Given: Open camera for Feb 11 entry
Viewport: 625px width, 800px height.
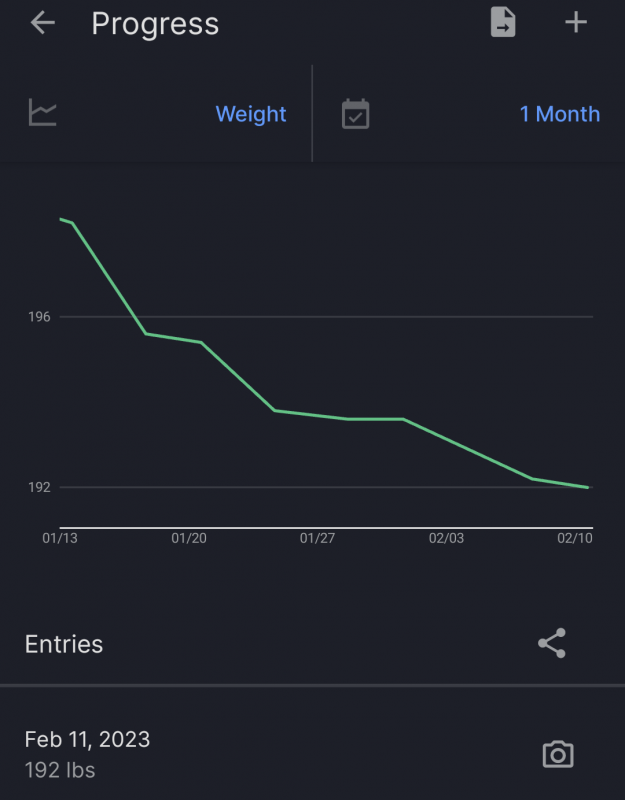Looking at the screenshot, I should (558, 754).
